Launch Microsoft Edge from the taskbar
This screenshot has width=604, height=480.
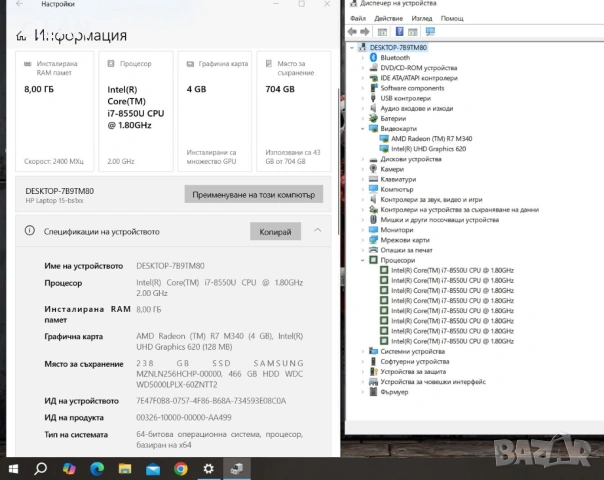point(97,469)
